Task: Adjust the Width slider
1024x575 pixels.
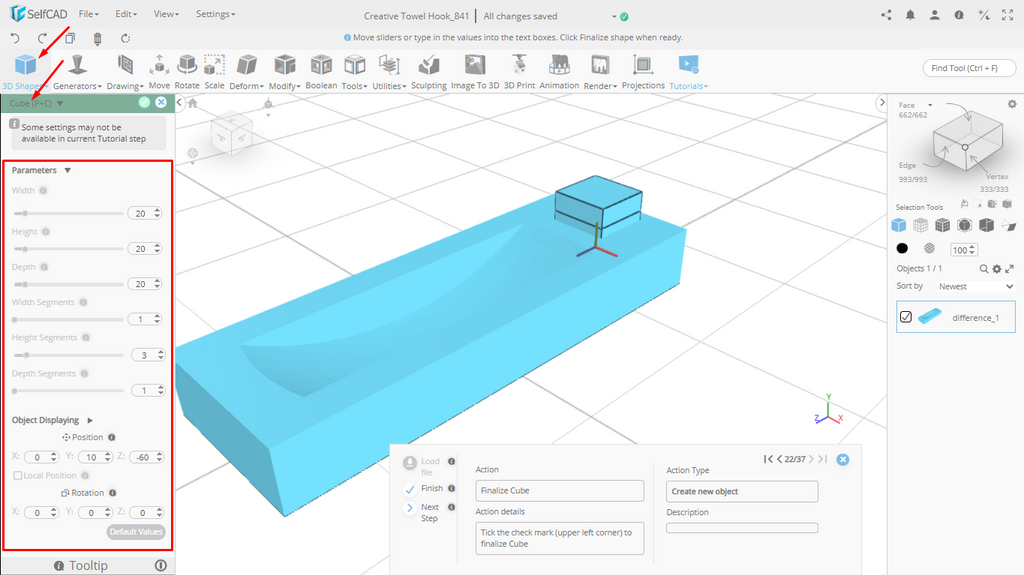Action: pos(69,213)
